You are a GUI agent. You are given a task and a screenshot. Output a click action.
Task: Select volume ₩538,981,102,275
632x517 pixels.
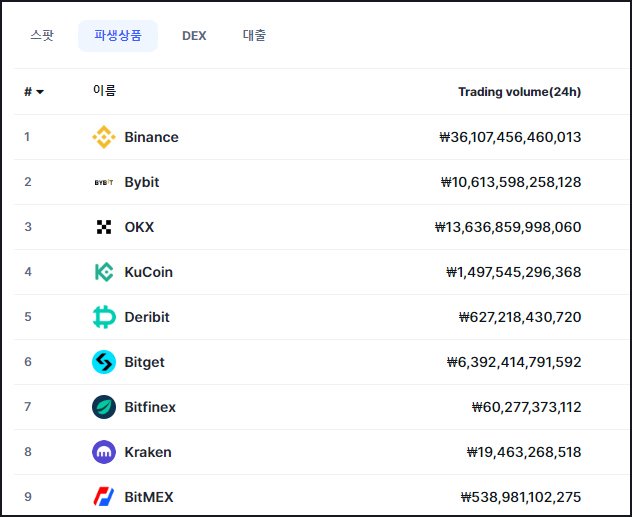coord(521,497)
